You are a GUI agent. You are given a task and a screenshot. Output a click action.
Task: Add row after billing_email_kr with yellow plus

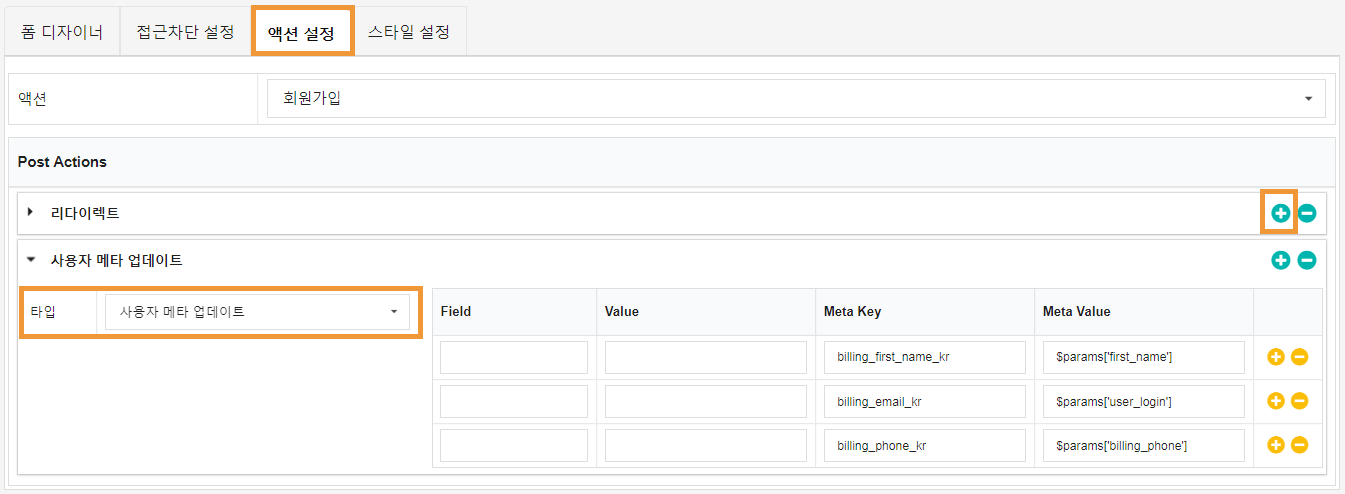point(1275,401)
